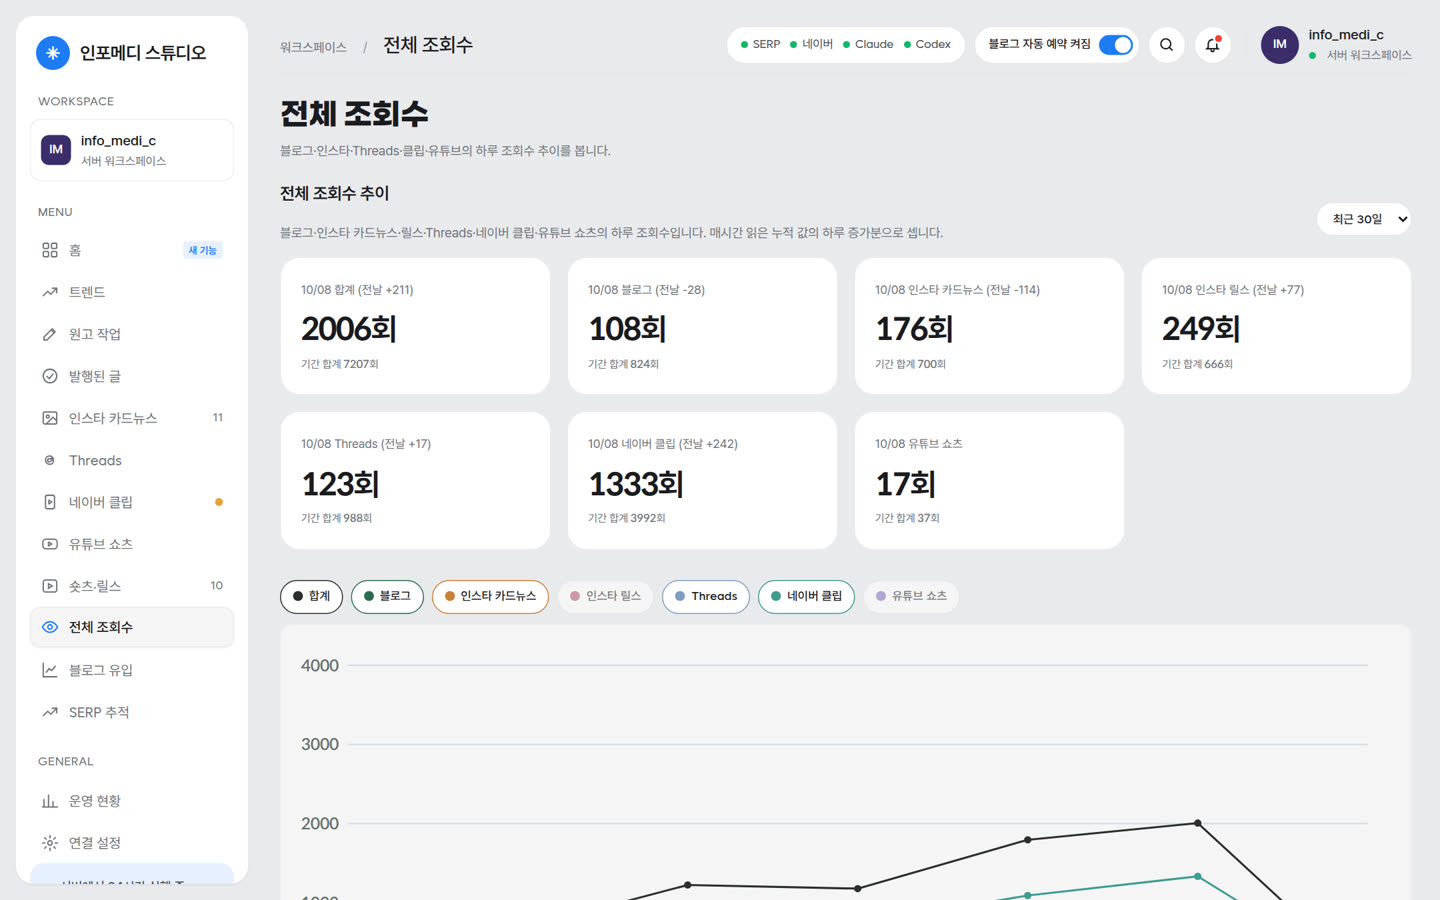The height and width of the screenshot is (900, 1440).
Task: Click the 10/08 Threads 123회 card
Action: (415, 480)
